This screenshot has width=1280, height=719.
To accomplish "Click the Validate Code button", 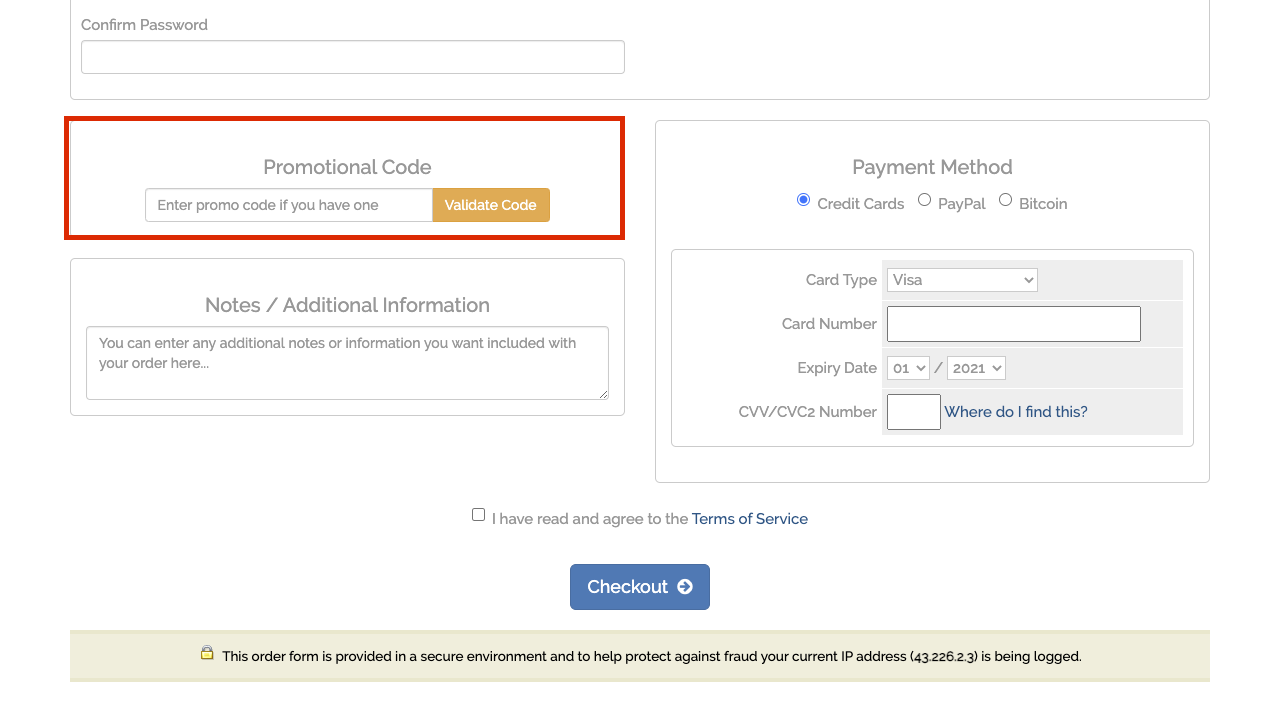I will point(491,205).
